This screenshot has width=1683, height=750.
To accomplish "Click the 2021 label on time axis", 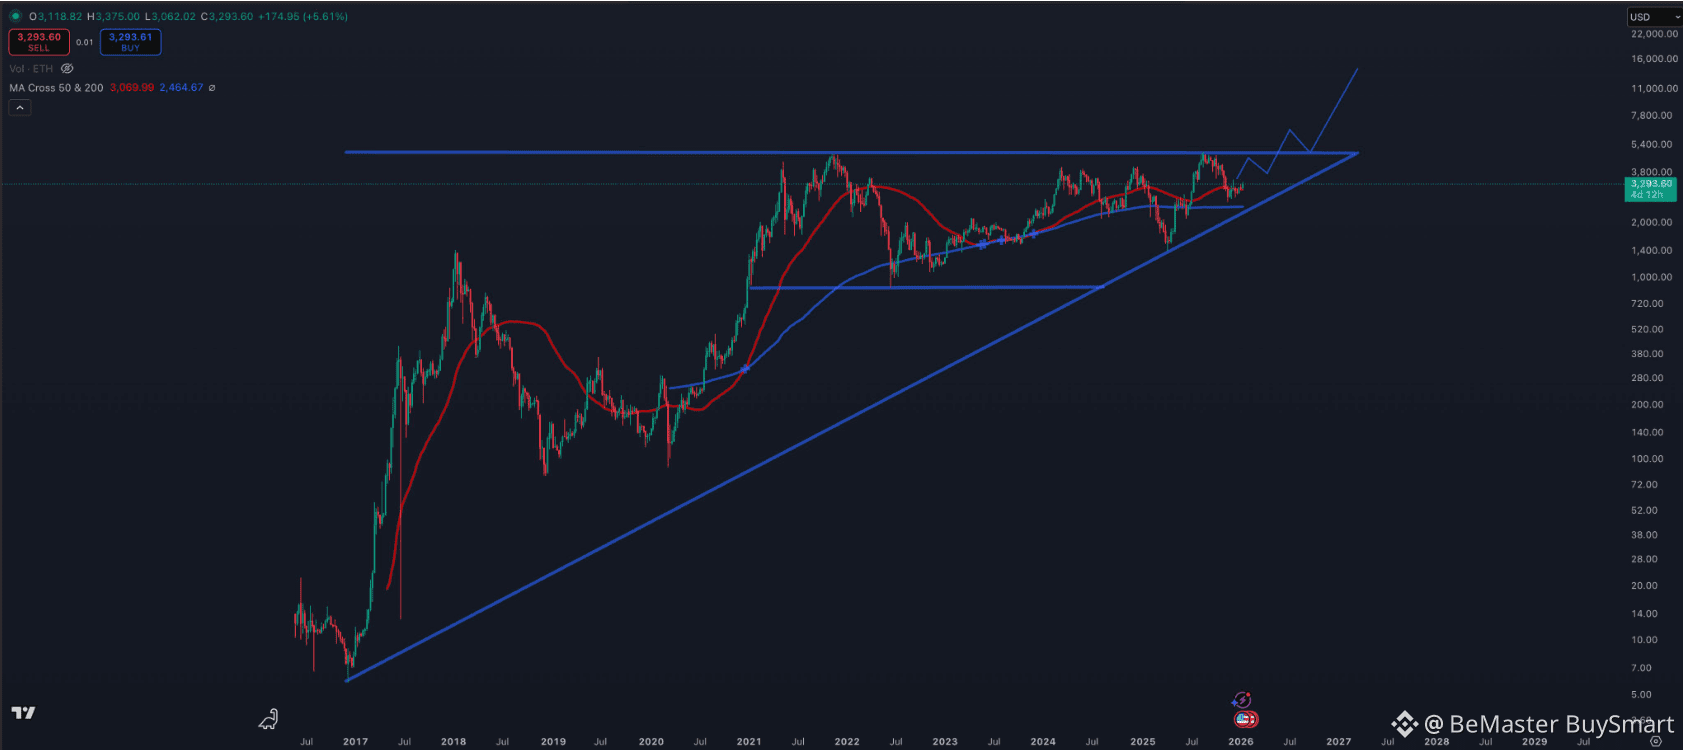I will coord(749,742).
